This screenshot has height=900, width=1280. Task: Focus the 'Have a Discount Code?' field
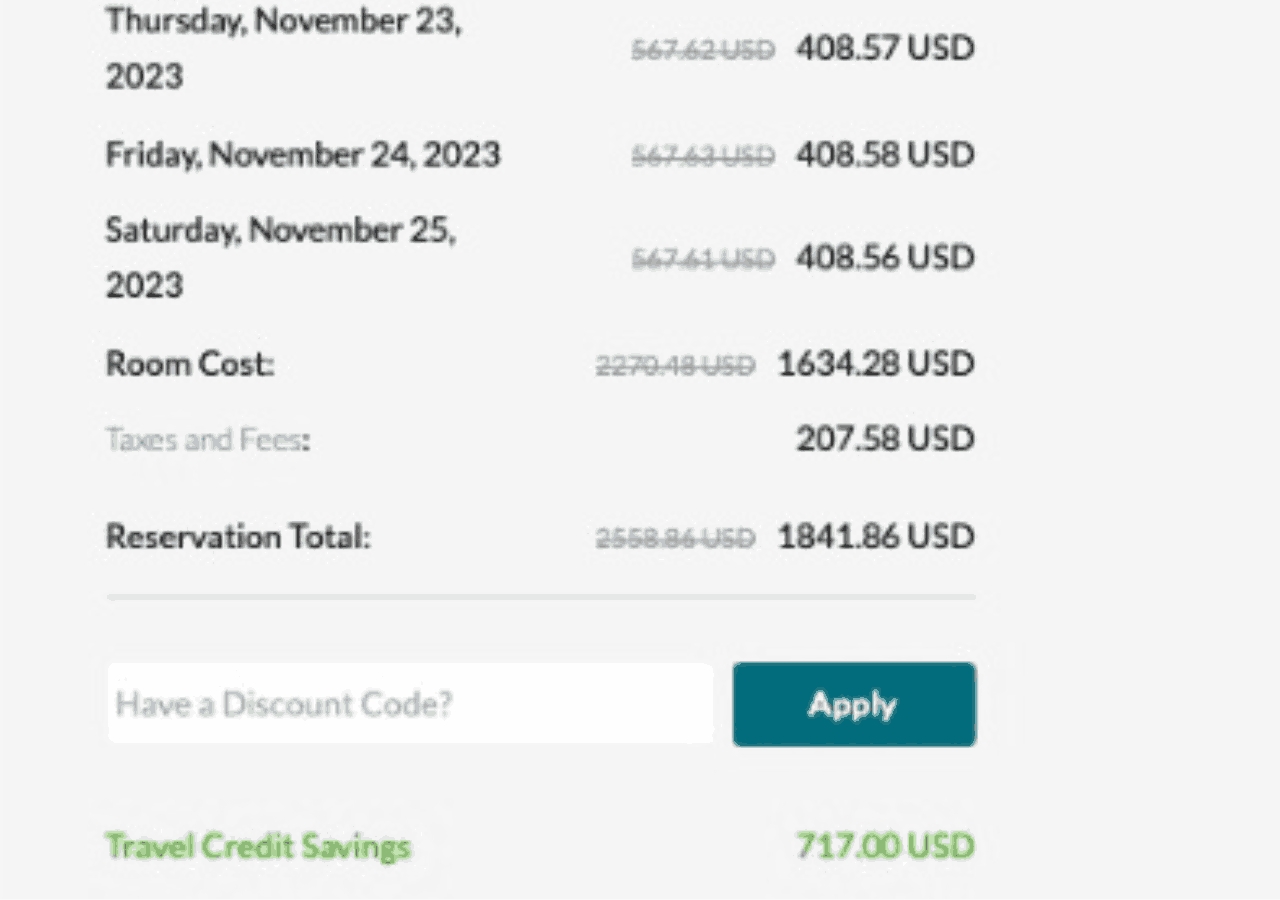tap(410, 704)
